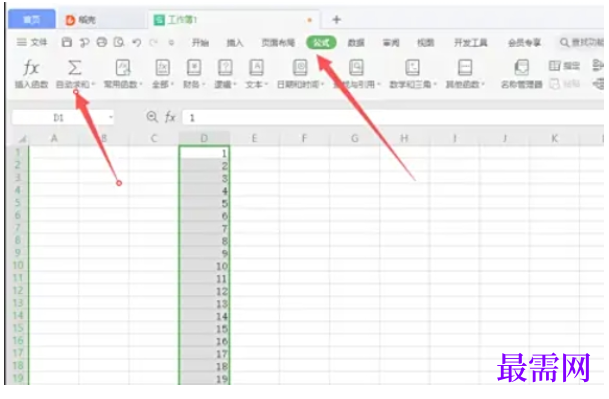Screen dimensions: 609x399
Task: Click the search (查找功能) magnifier icon
Action: click(x=564, y=42)
